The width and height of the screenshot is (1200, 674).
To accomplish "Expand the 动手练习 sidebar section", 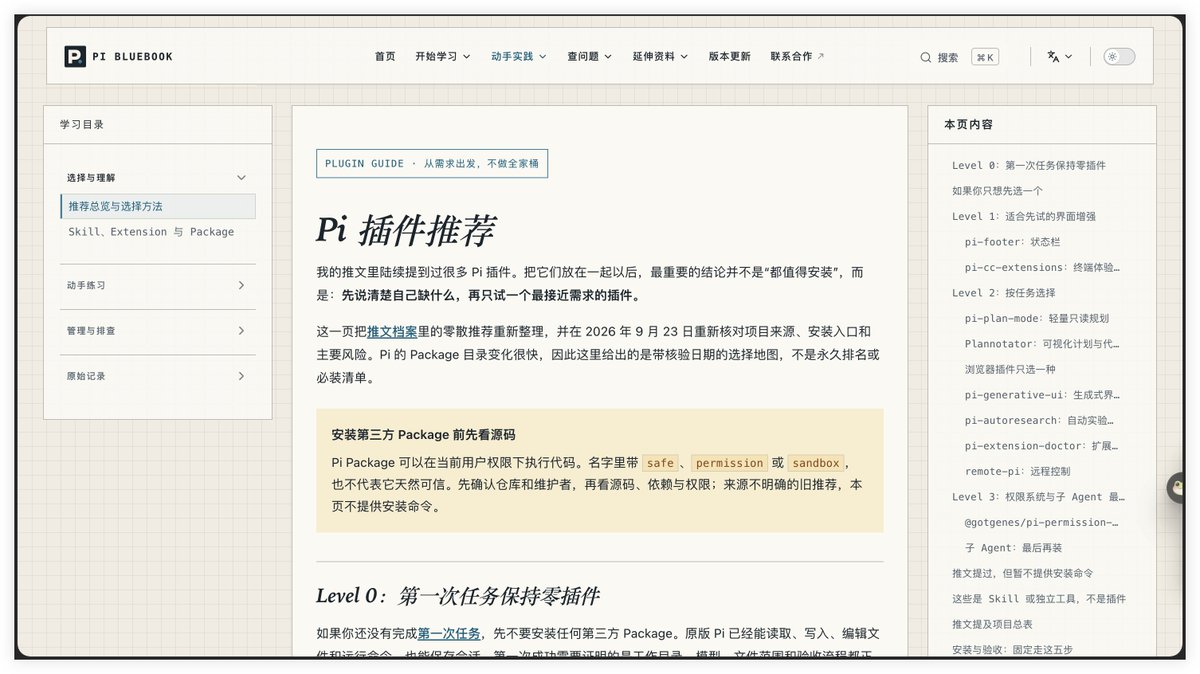I will tap(157, 285).
